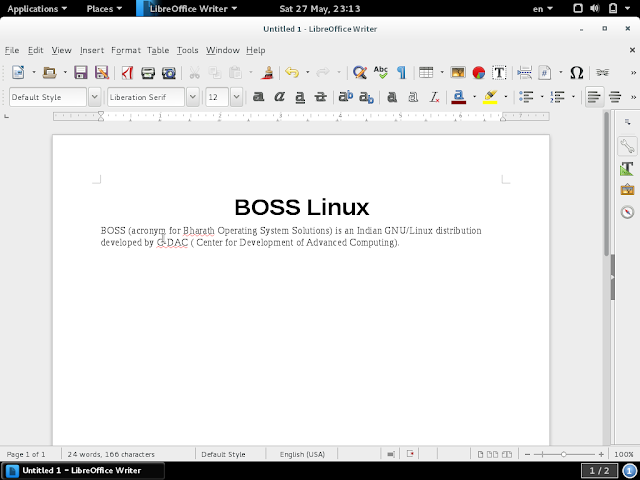
Task: Open the Applications menu
Action: point(37,9)
